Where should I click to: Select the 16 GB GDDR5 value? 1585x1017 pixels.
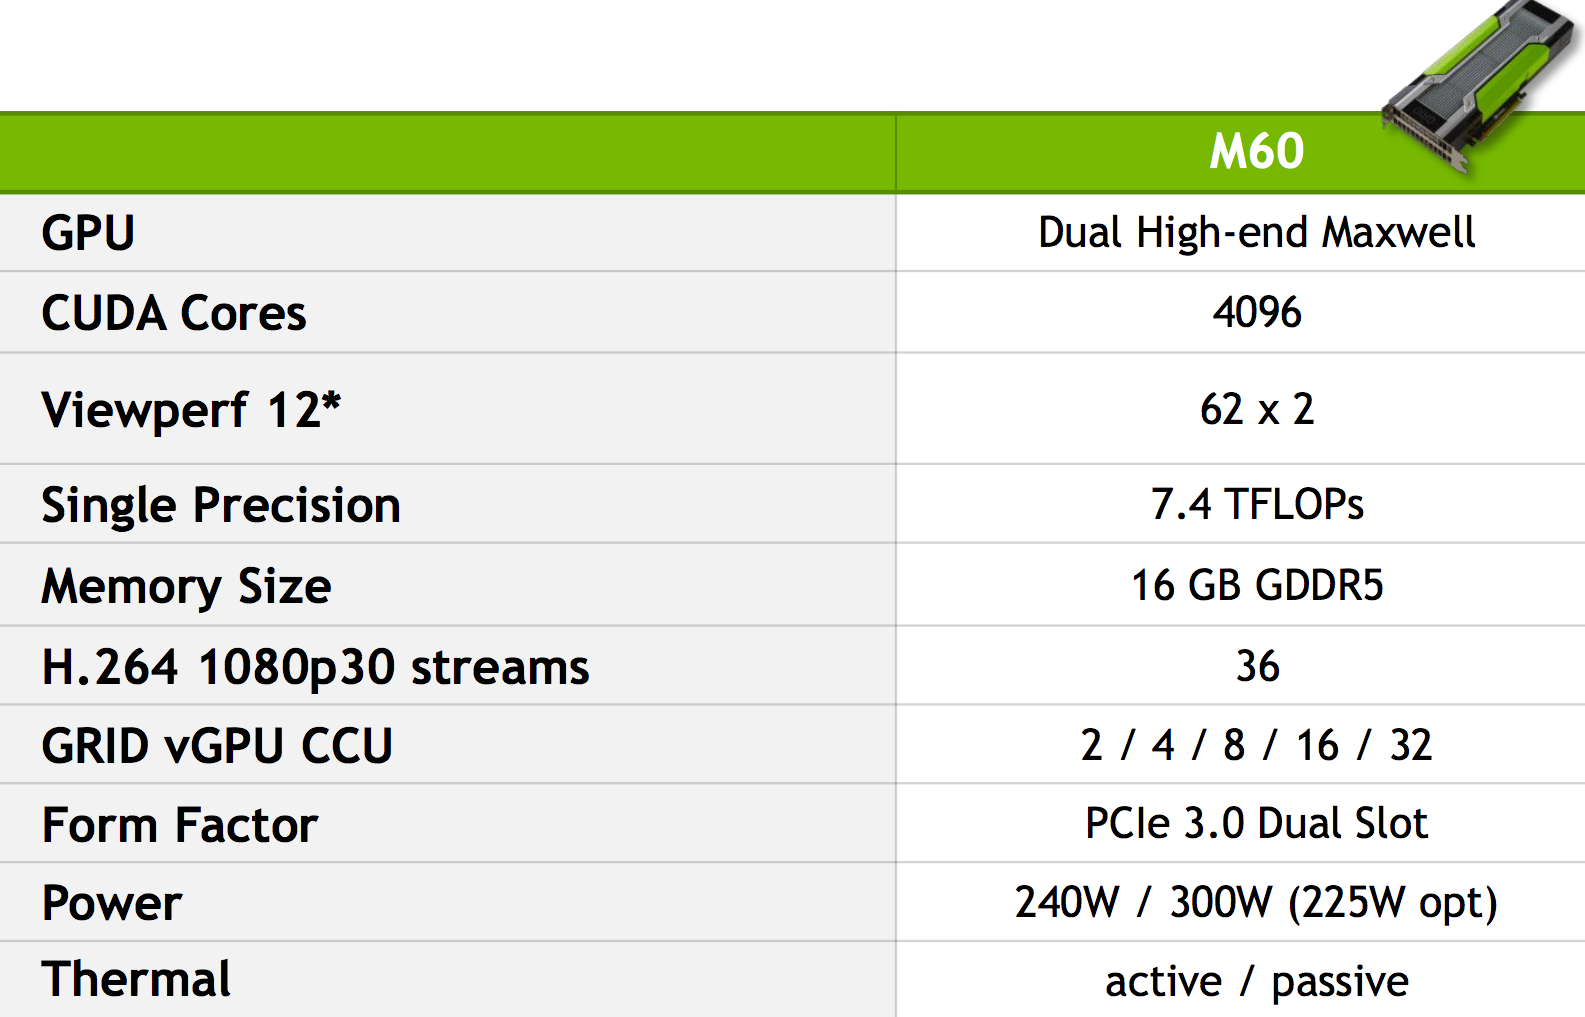[1257, 585]
